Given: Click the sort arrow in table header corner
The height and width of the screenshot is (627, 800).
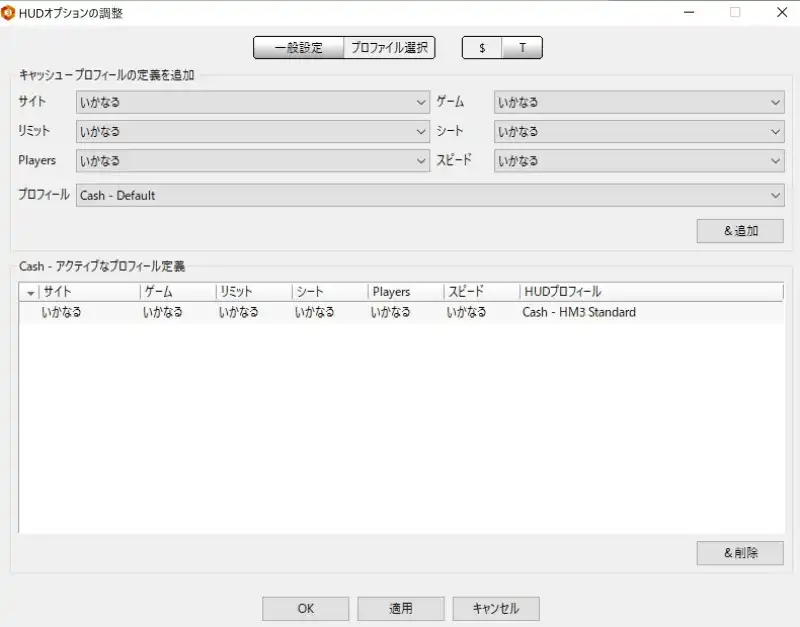Looking at the screenshot, I should point(30,292).
